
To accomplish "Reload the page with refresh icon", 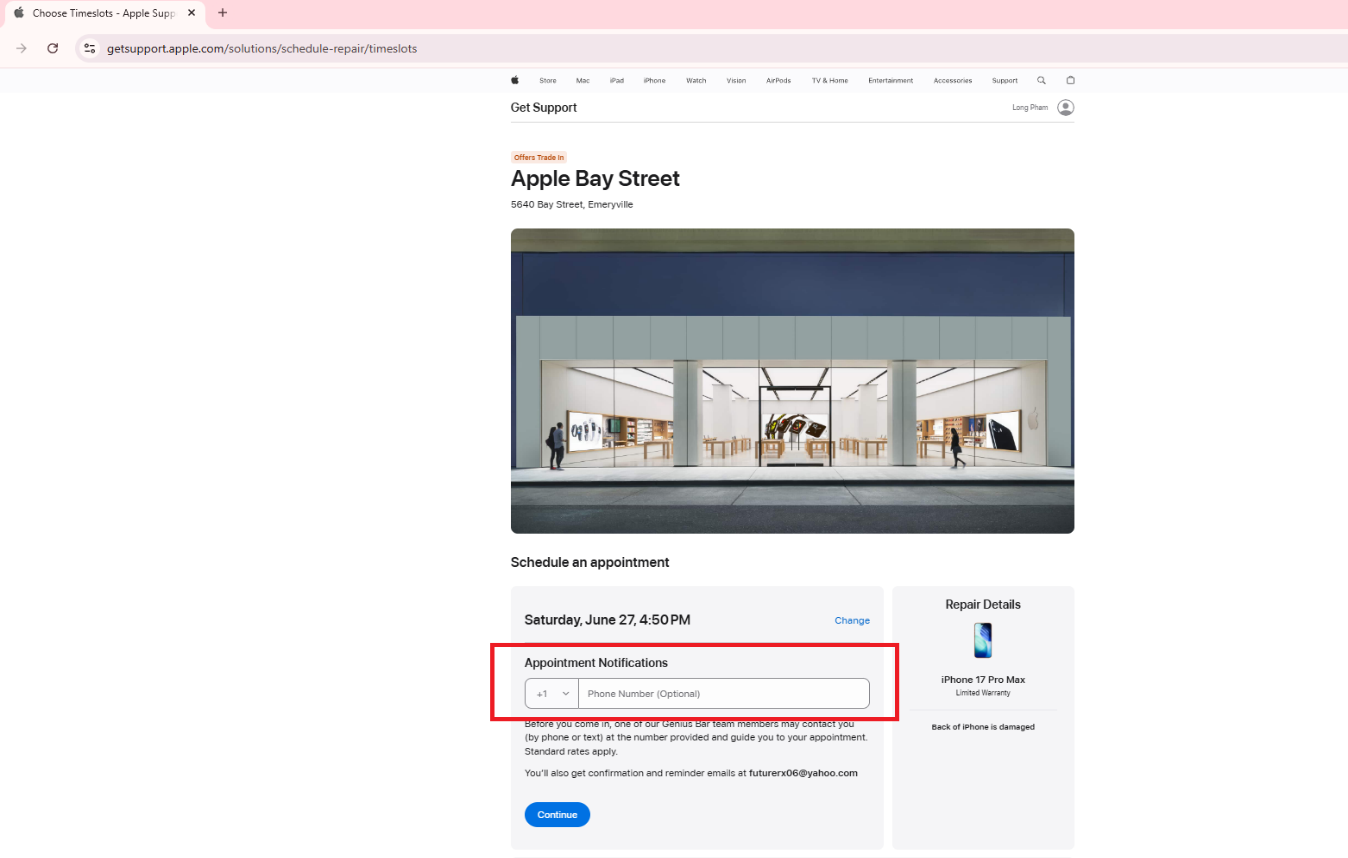I will click(53, 48).
